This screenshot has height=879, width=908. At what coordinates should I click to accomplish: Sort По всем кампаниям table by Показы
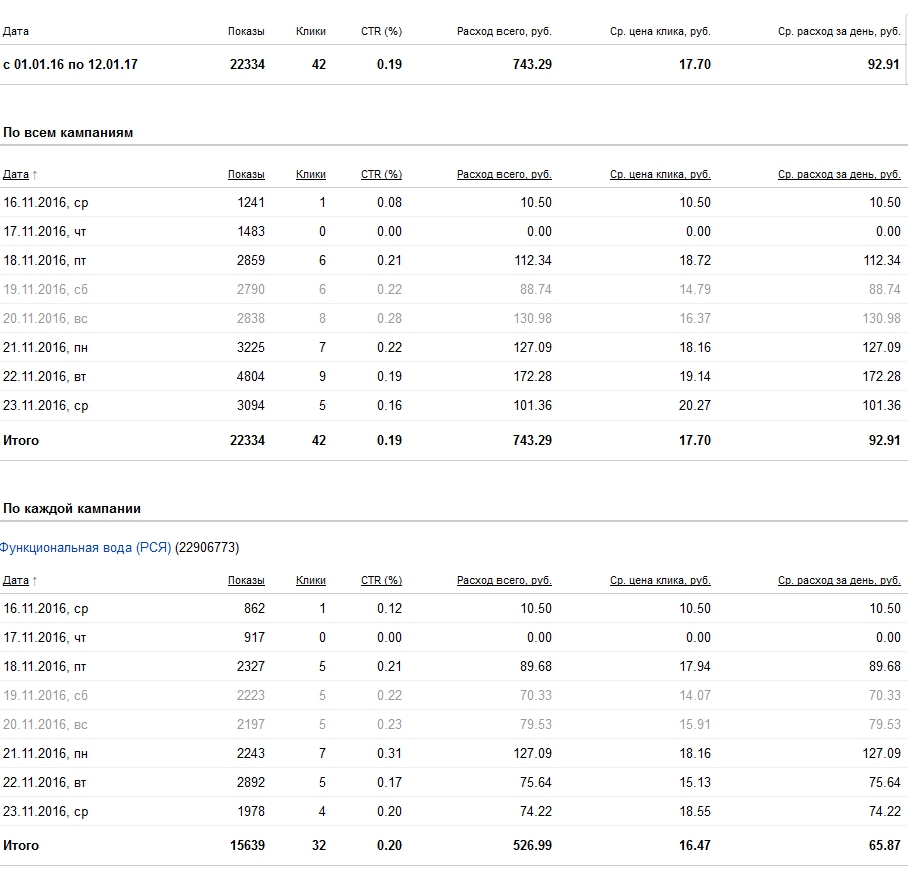pos(246,175)
